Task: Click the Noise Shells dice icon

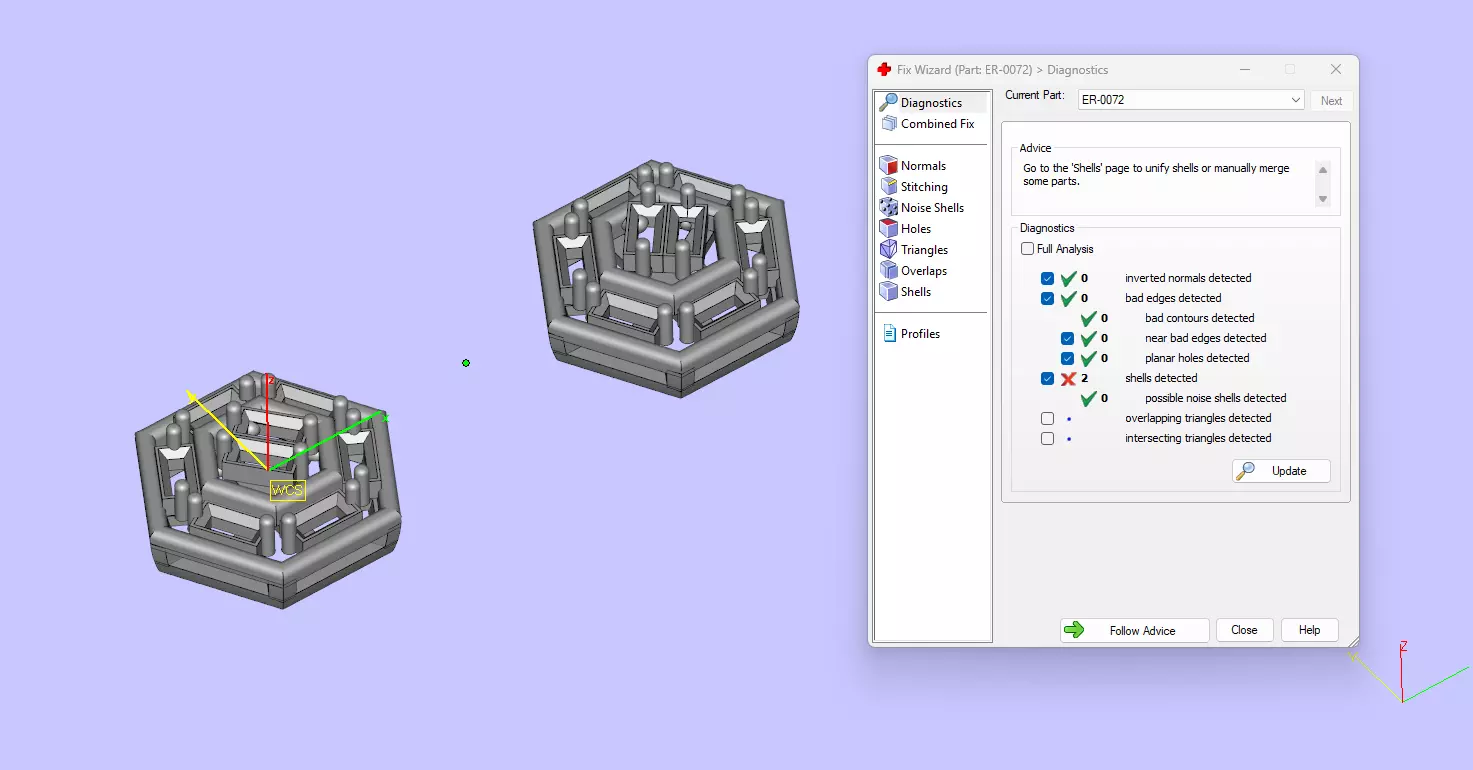Action: point(888,208)
